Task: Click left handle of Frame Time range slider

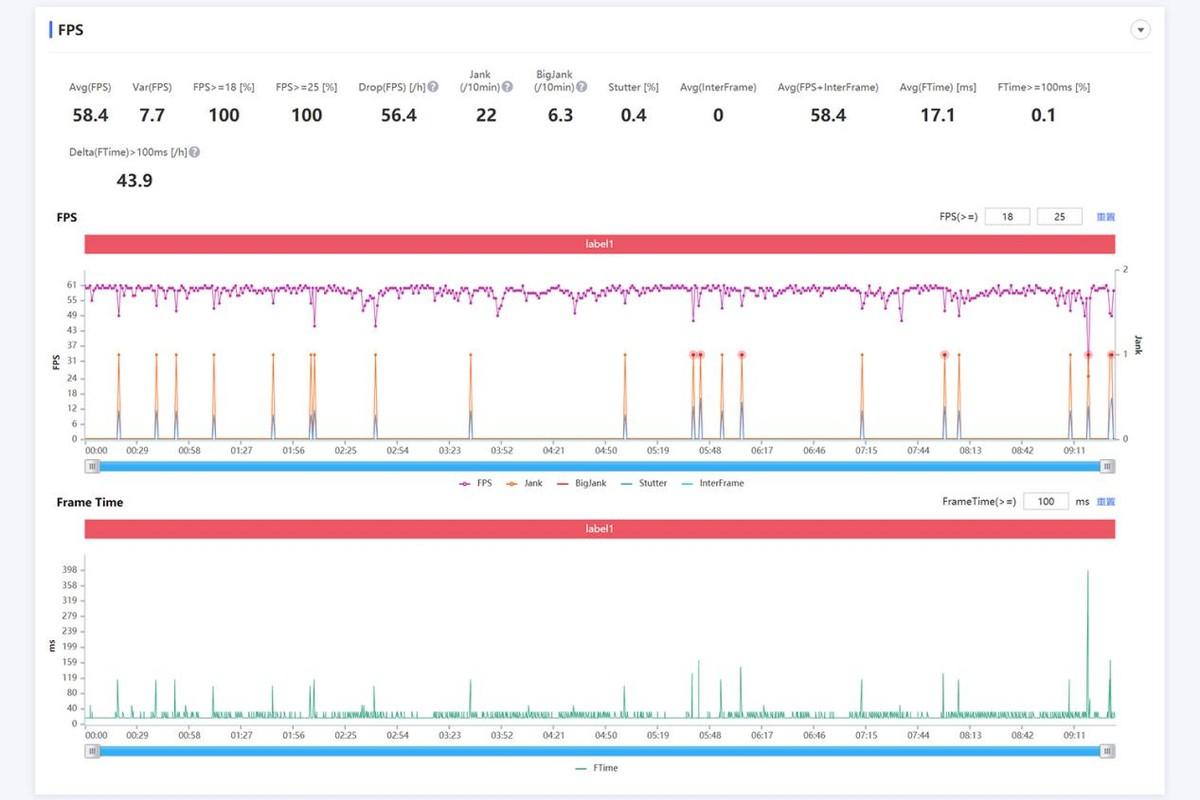Action: pos(91,751)
